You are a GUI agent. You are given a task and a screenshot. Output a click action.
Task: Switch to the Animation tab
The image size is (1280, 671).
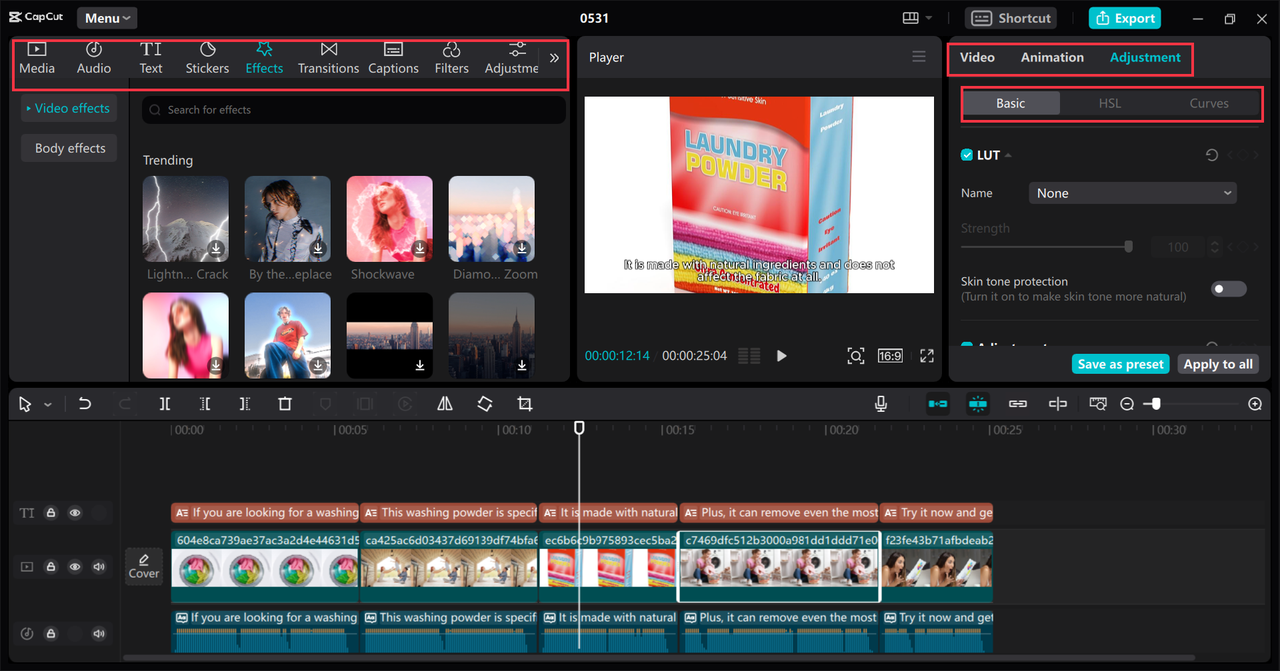pos(1052,57)
